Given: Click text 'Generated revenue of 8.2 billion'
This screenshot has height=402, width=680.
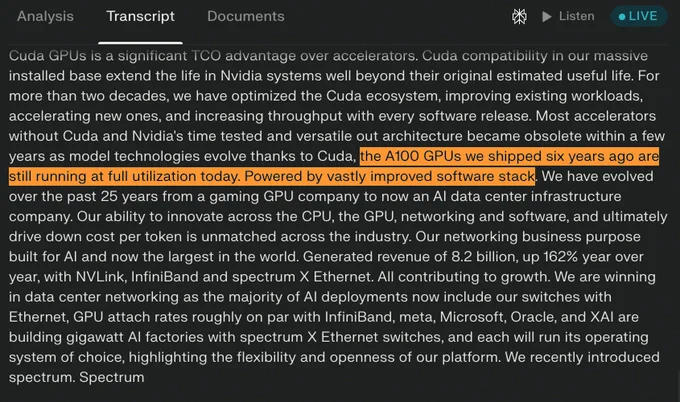Looking at the screenshot, I should 410,257.
